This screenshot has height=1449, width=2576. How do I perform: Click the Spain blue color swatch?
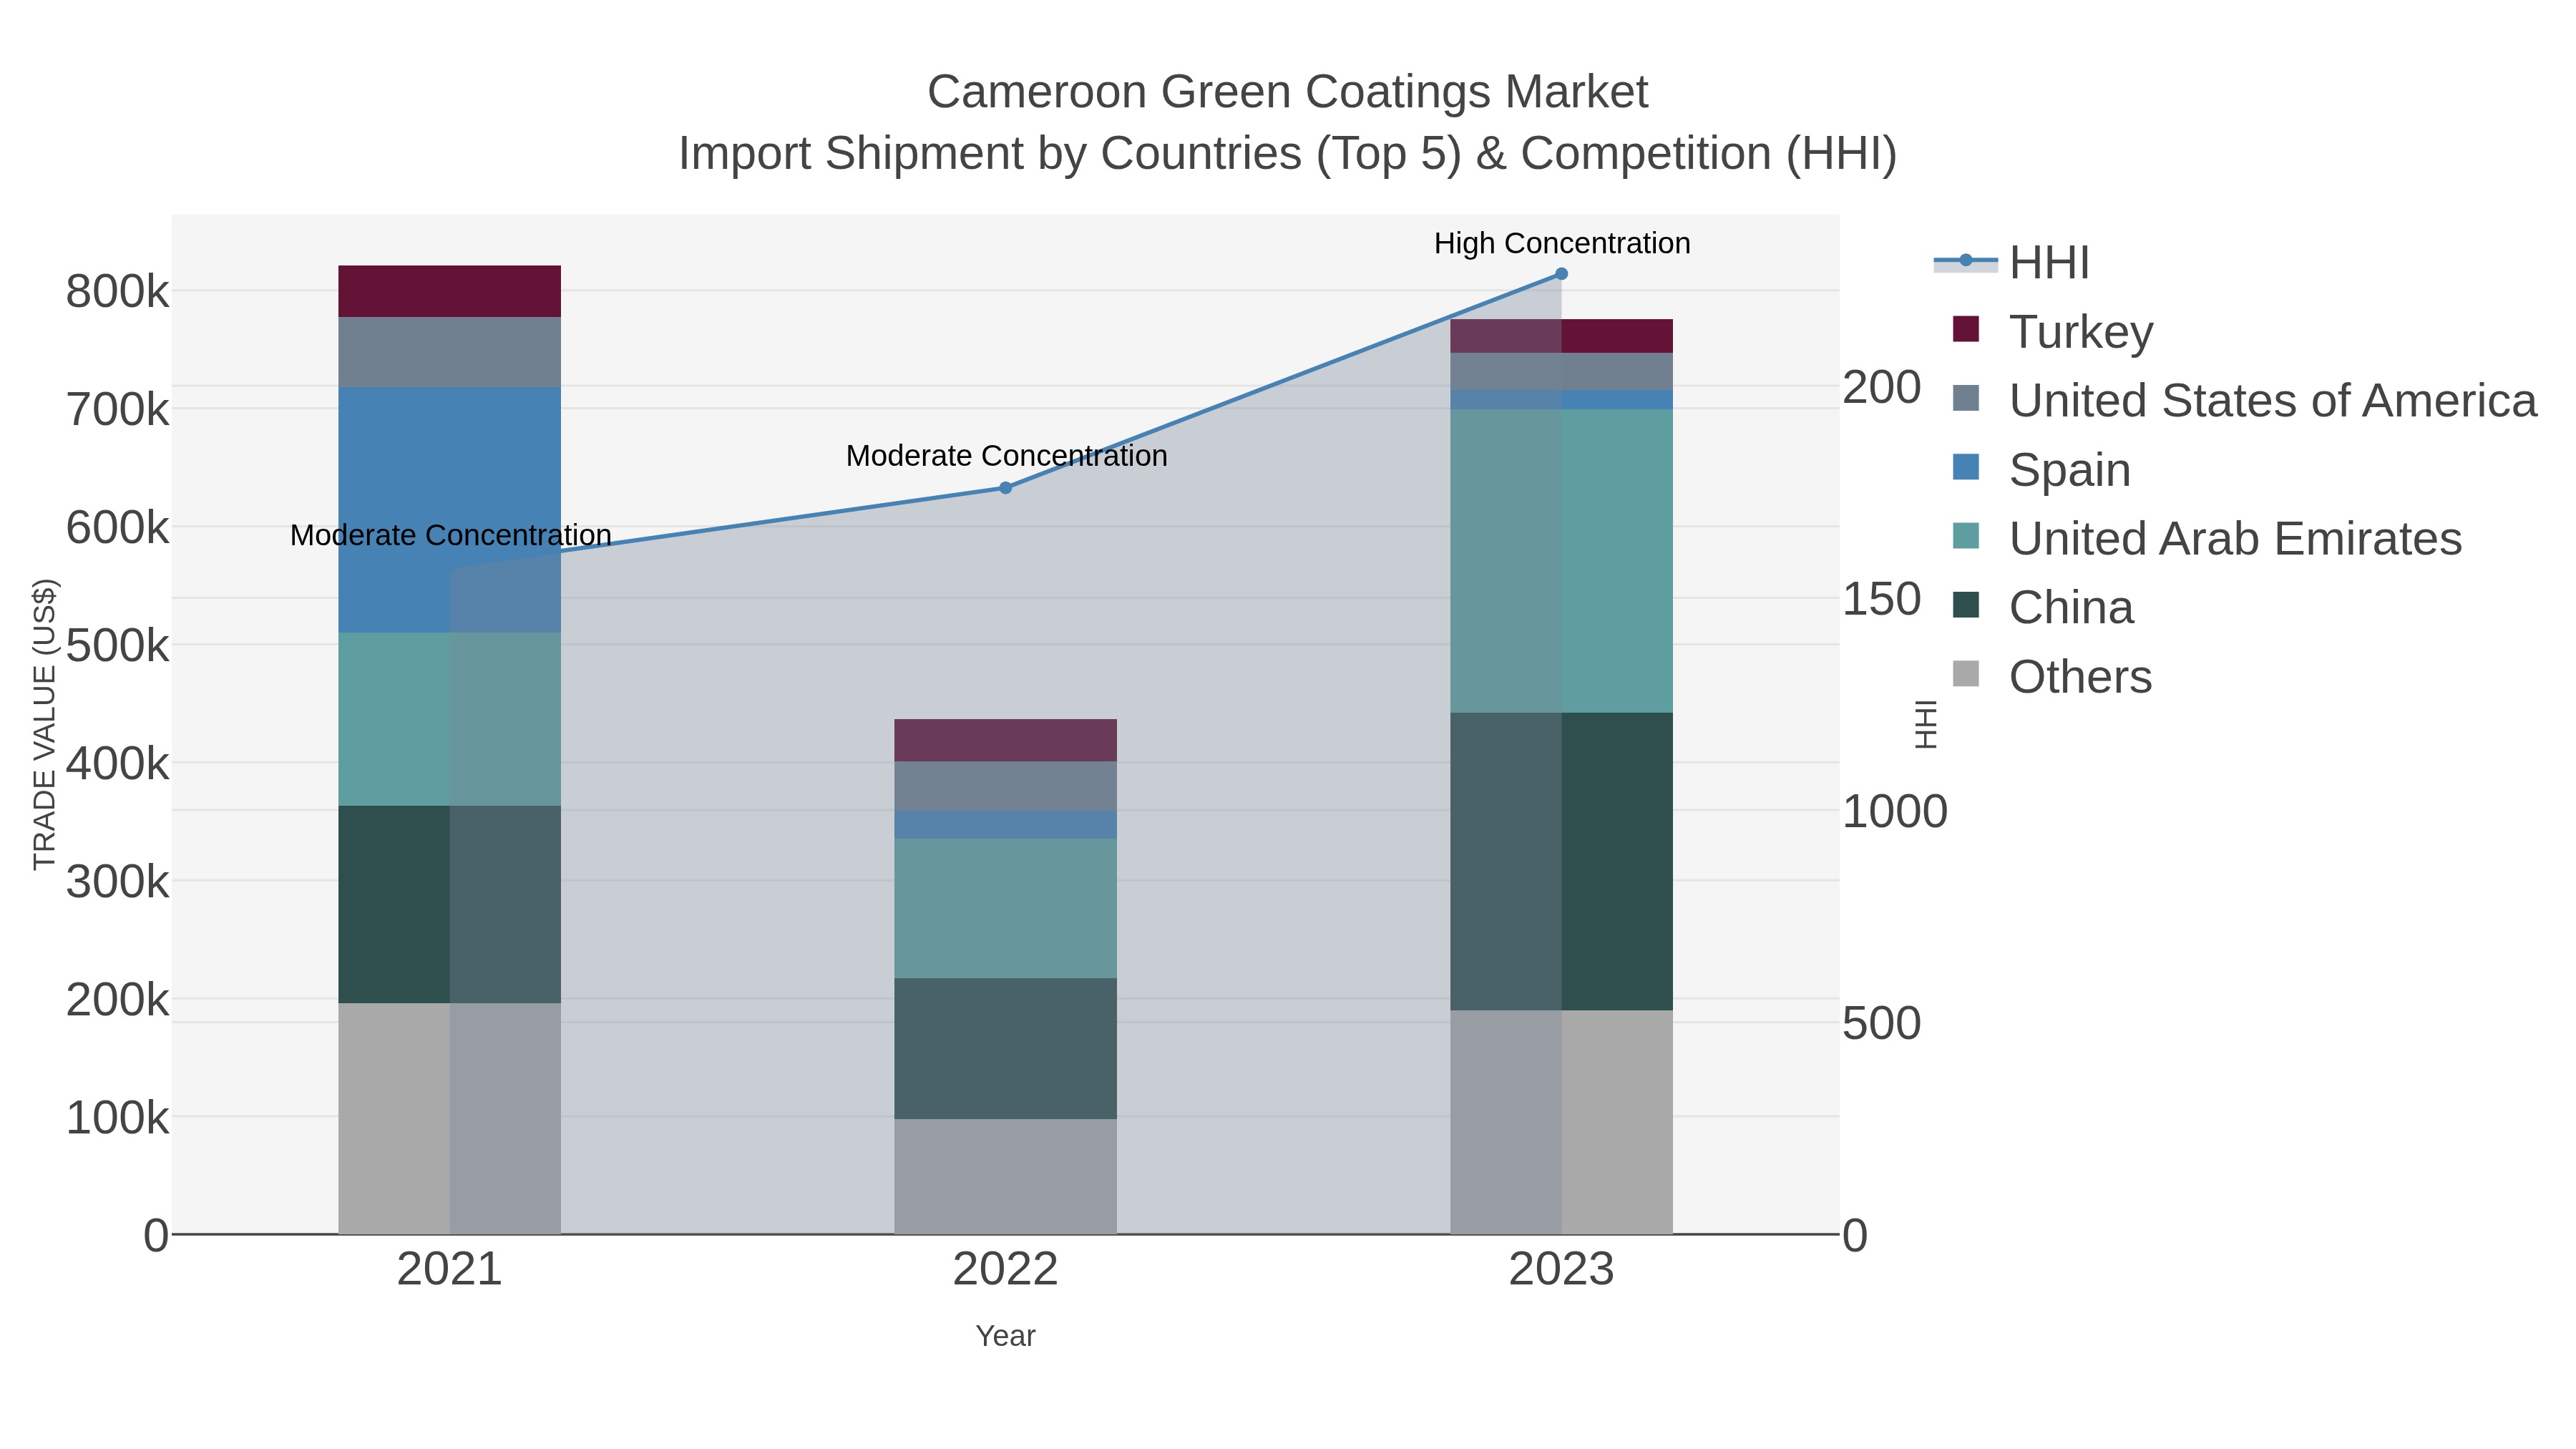[1966, 467]
